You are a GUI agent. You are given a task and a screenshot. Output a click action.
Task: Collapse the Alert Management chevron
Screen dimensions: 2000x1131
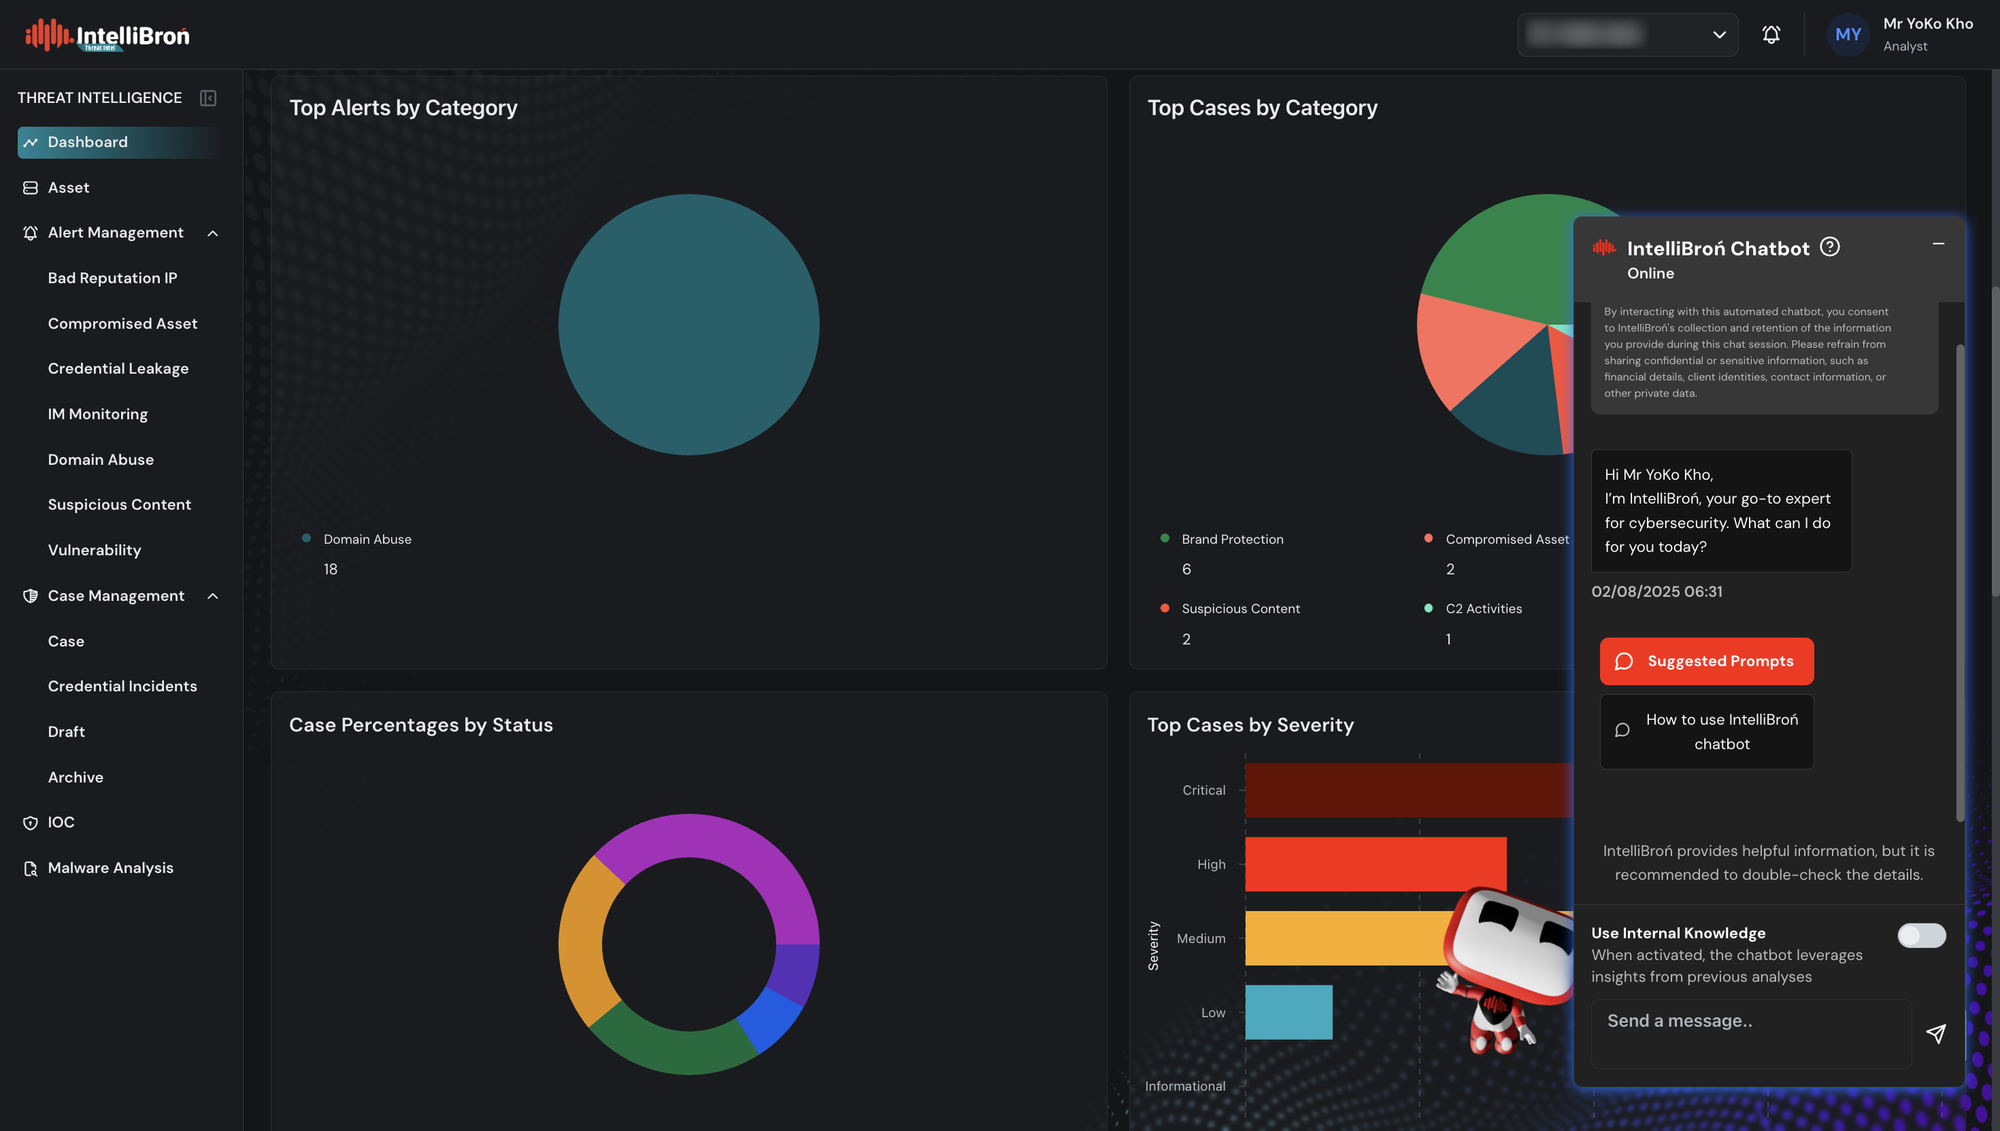213,233
